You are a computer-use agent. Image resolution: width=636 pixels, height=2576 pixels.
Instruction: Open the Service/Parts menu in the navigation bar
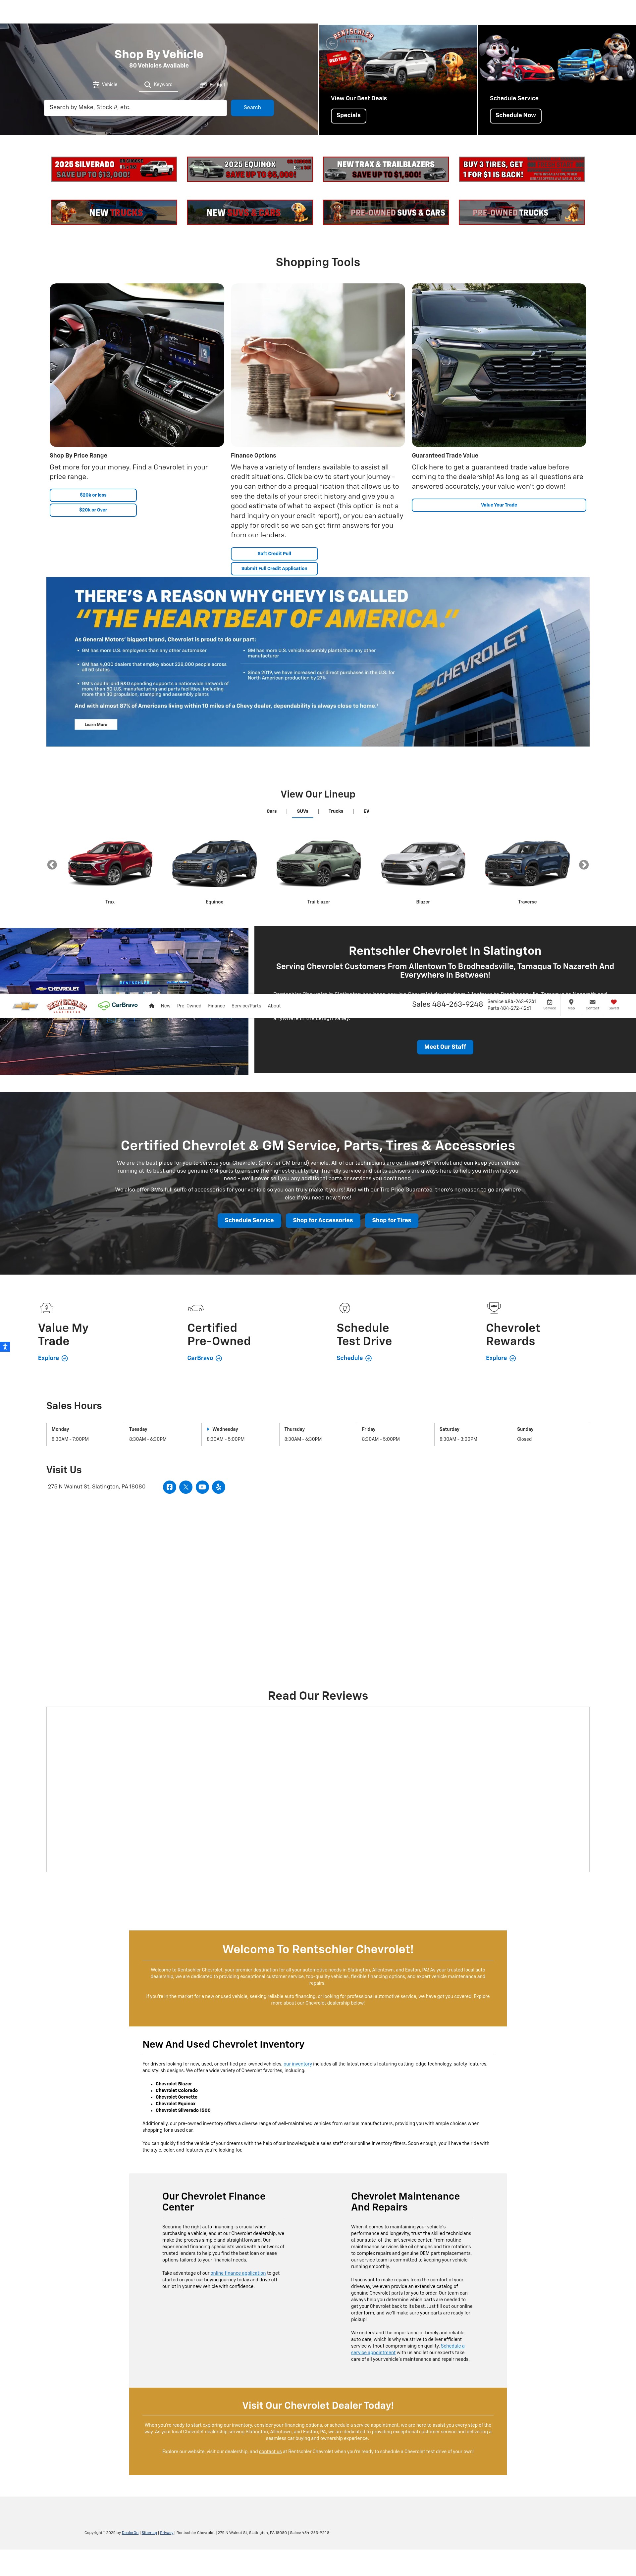(246, 1006)
